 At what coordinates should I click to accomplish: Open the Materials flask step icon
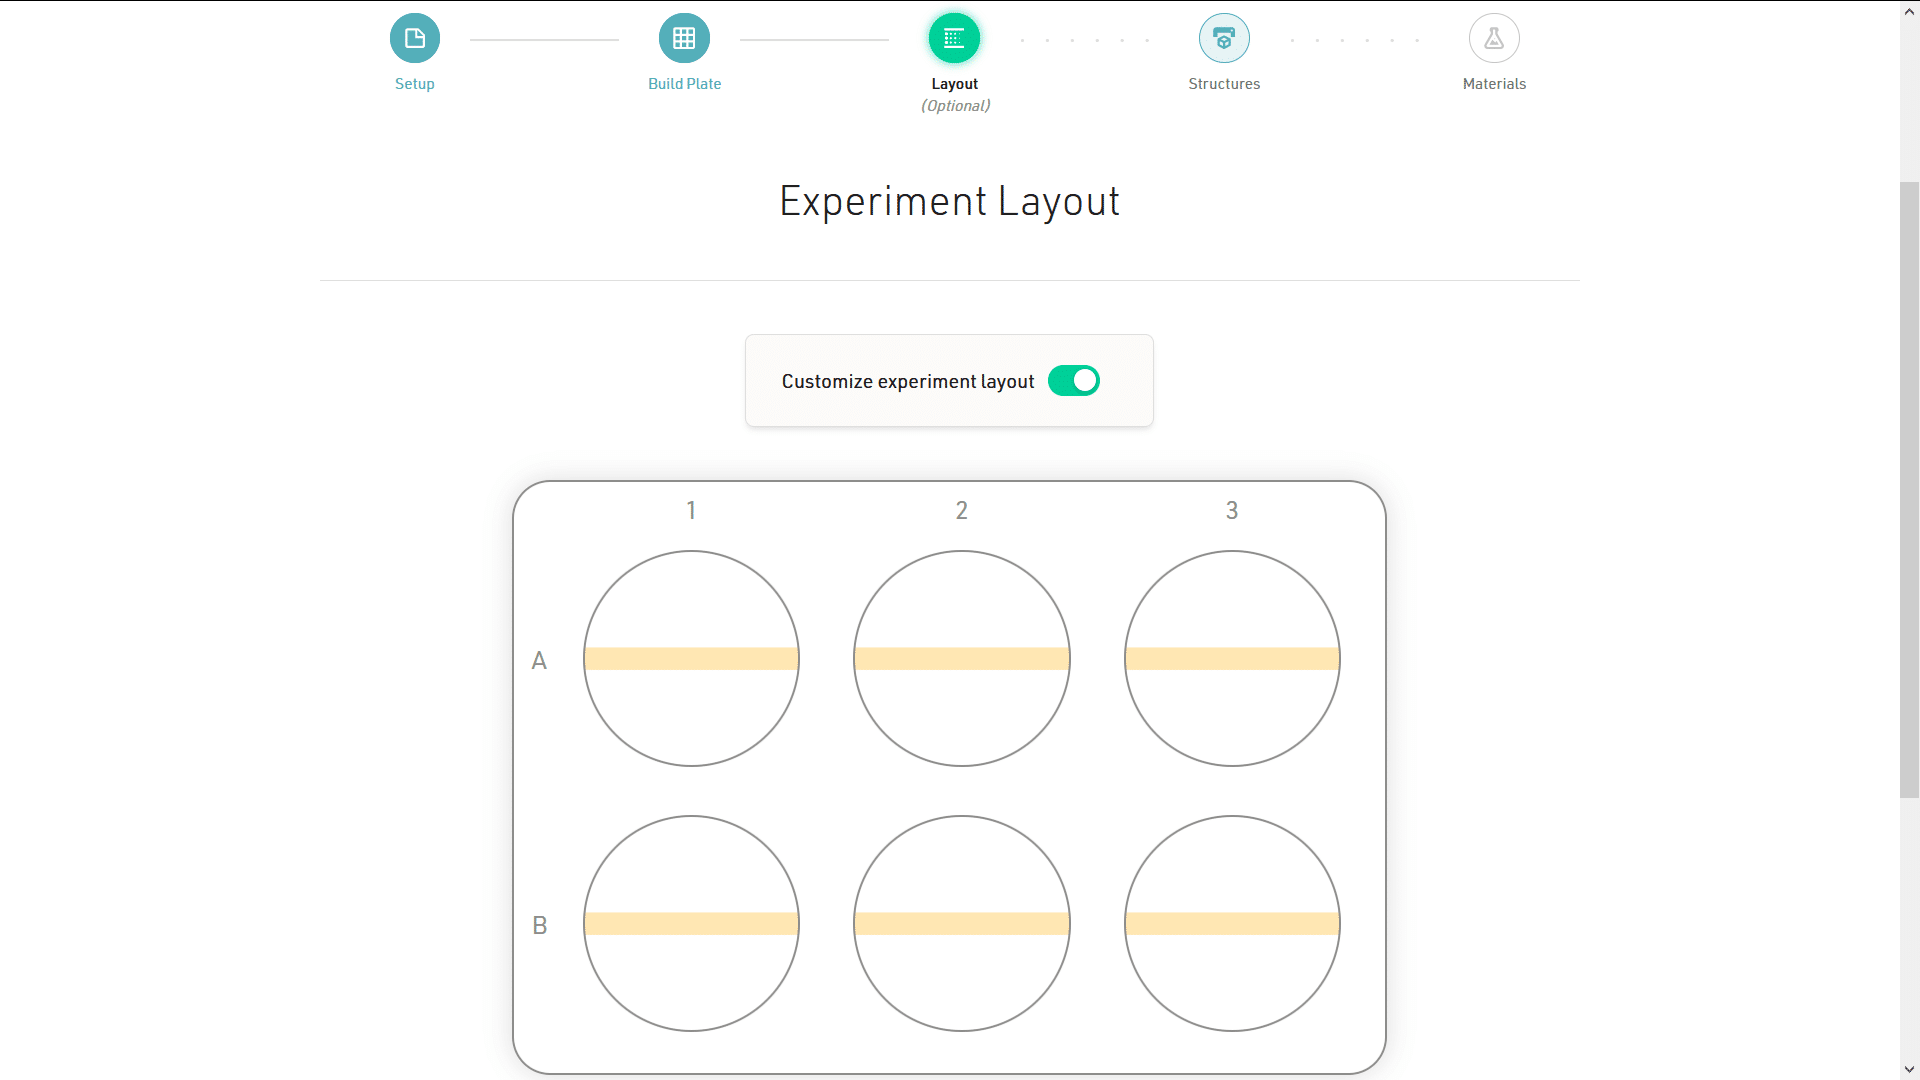1494,38
